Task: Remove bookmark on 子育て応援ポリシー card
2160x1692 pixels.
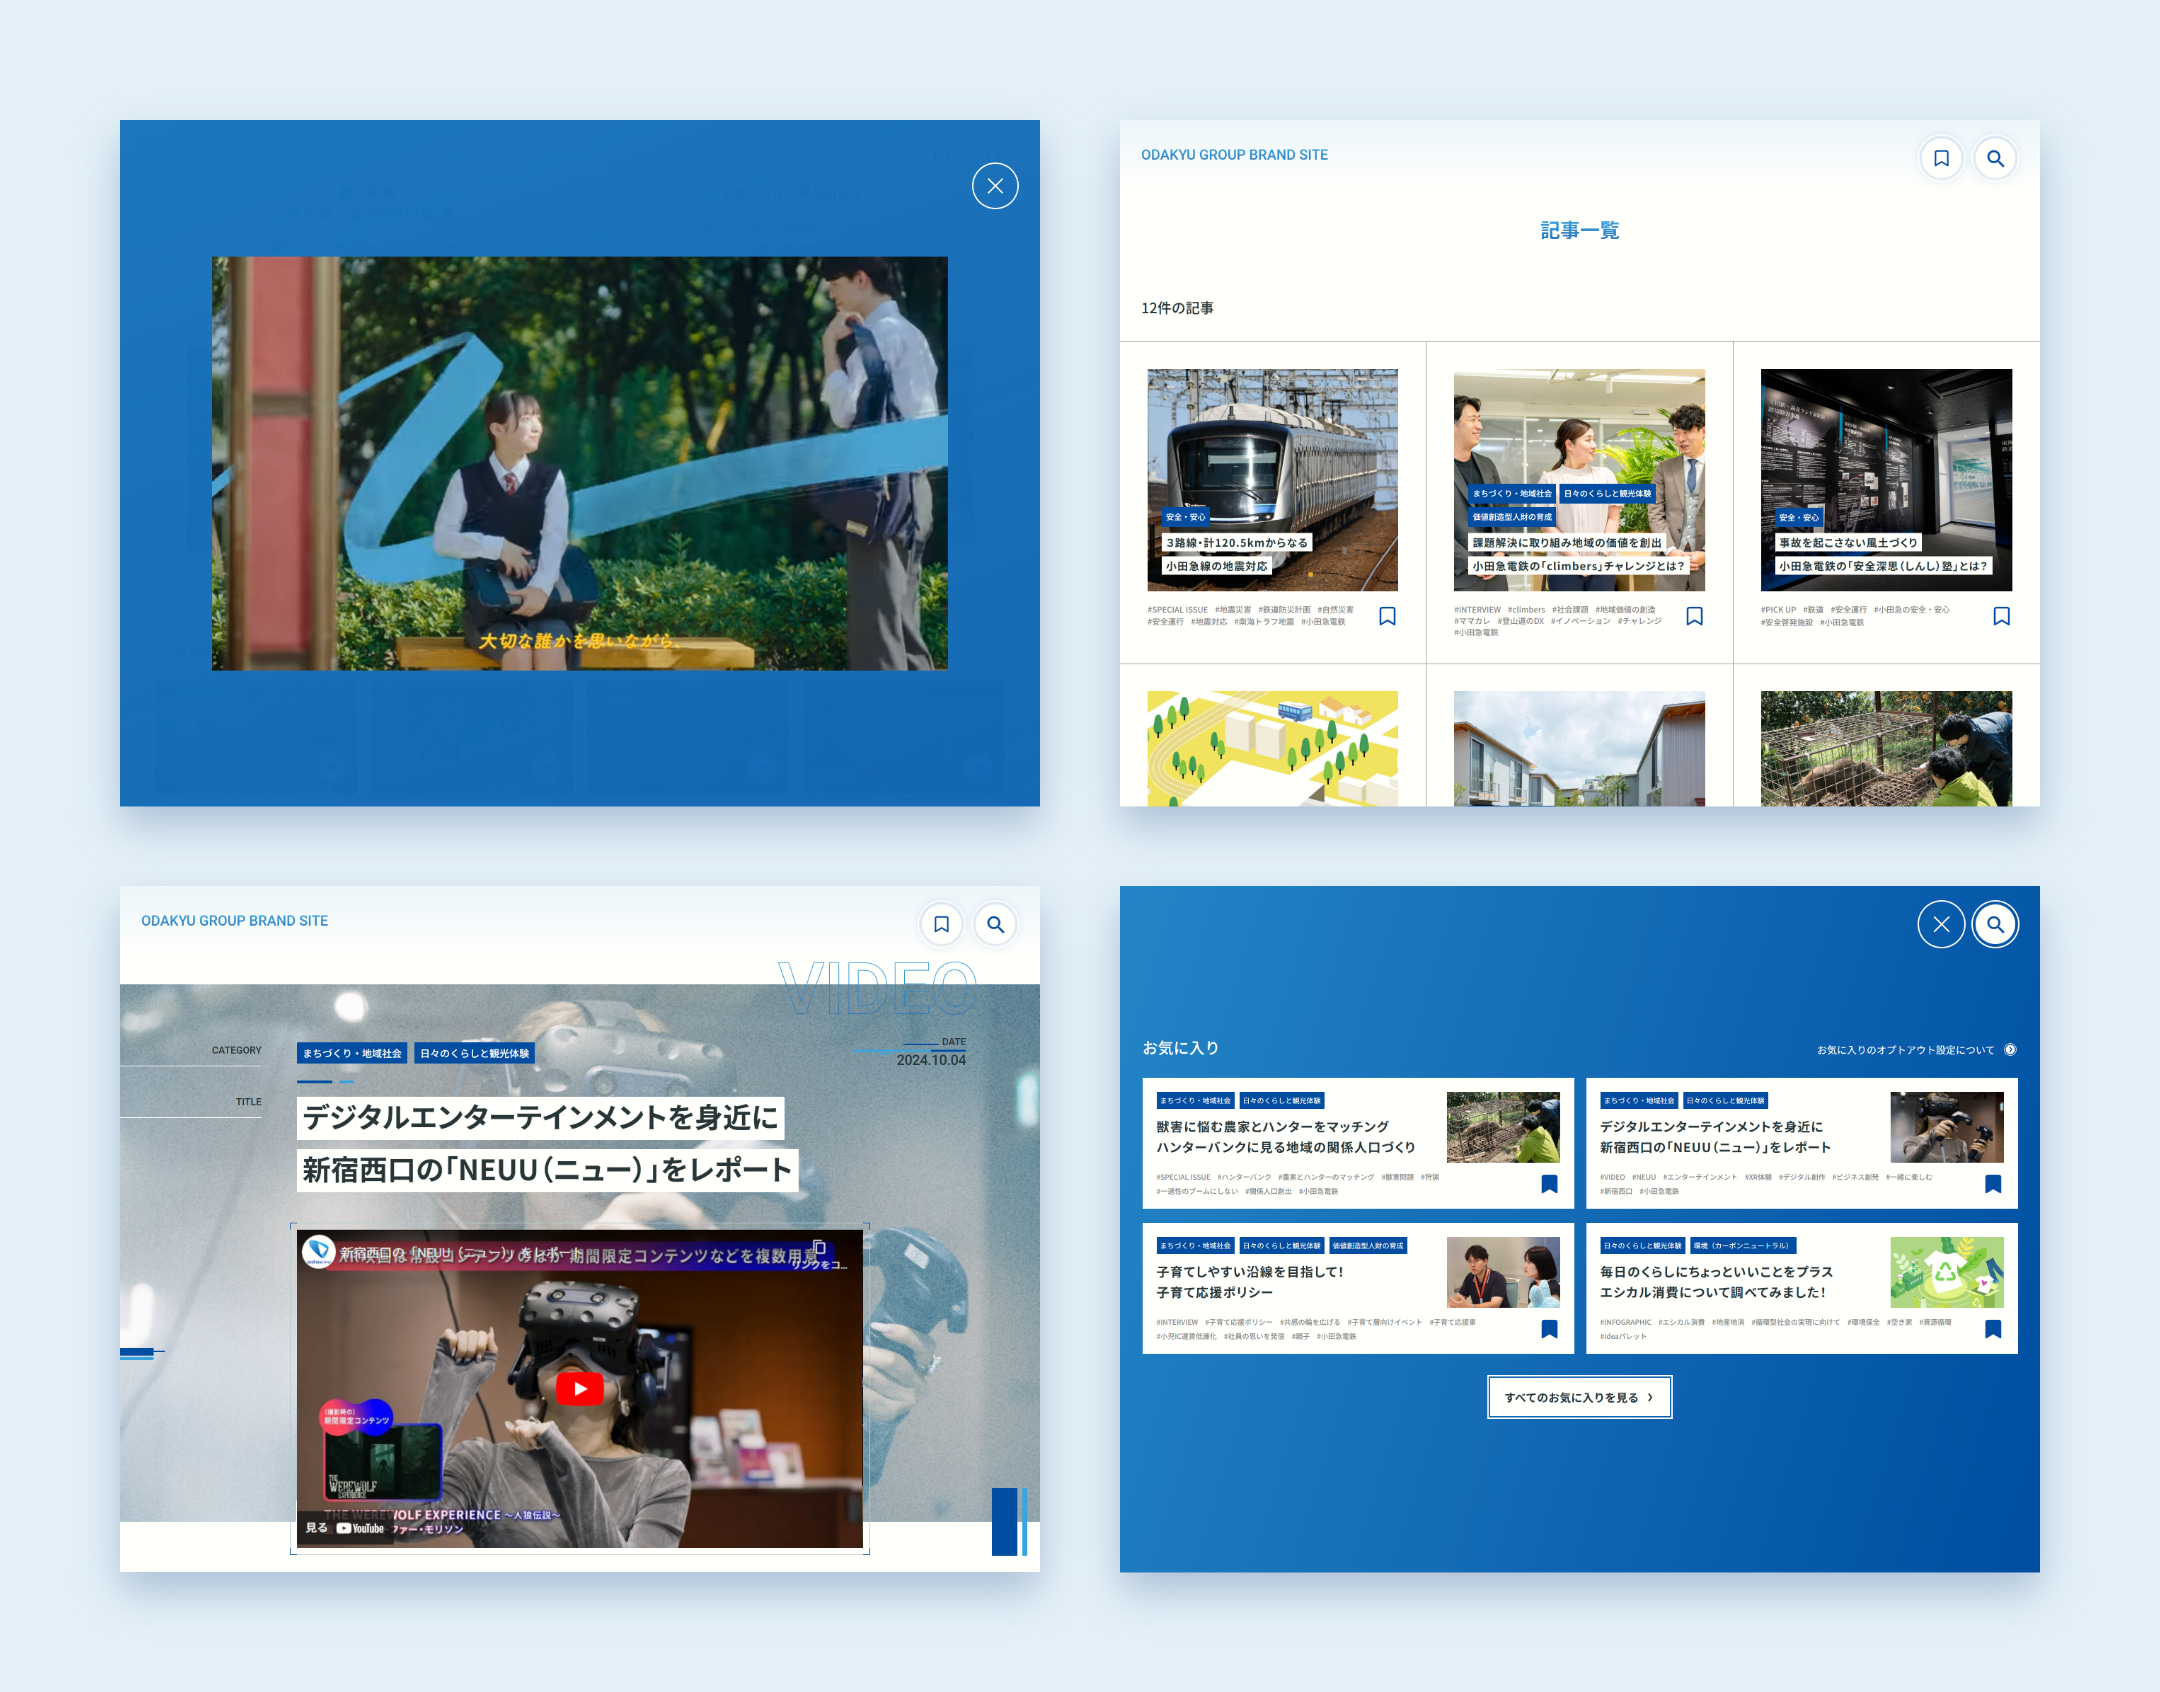Action: point(1549,1329)
